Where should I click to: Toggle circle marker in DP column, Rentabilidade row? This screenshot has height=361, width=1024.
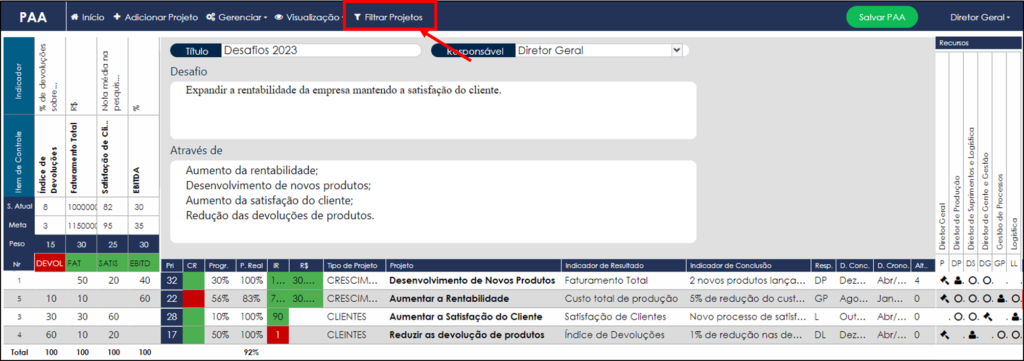tap(958, 298)
